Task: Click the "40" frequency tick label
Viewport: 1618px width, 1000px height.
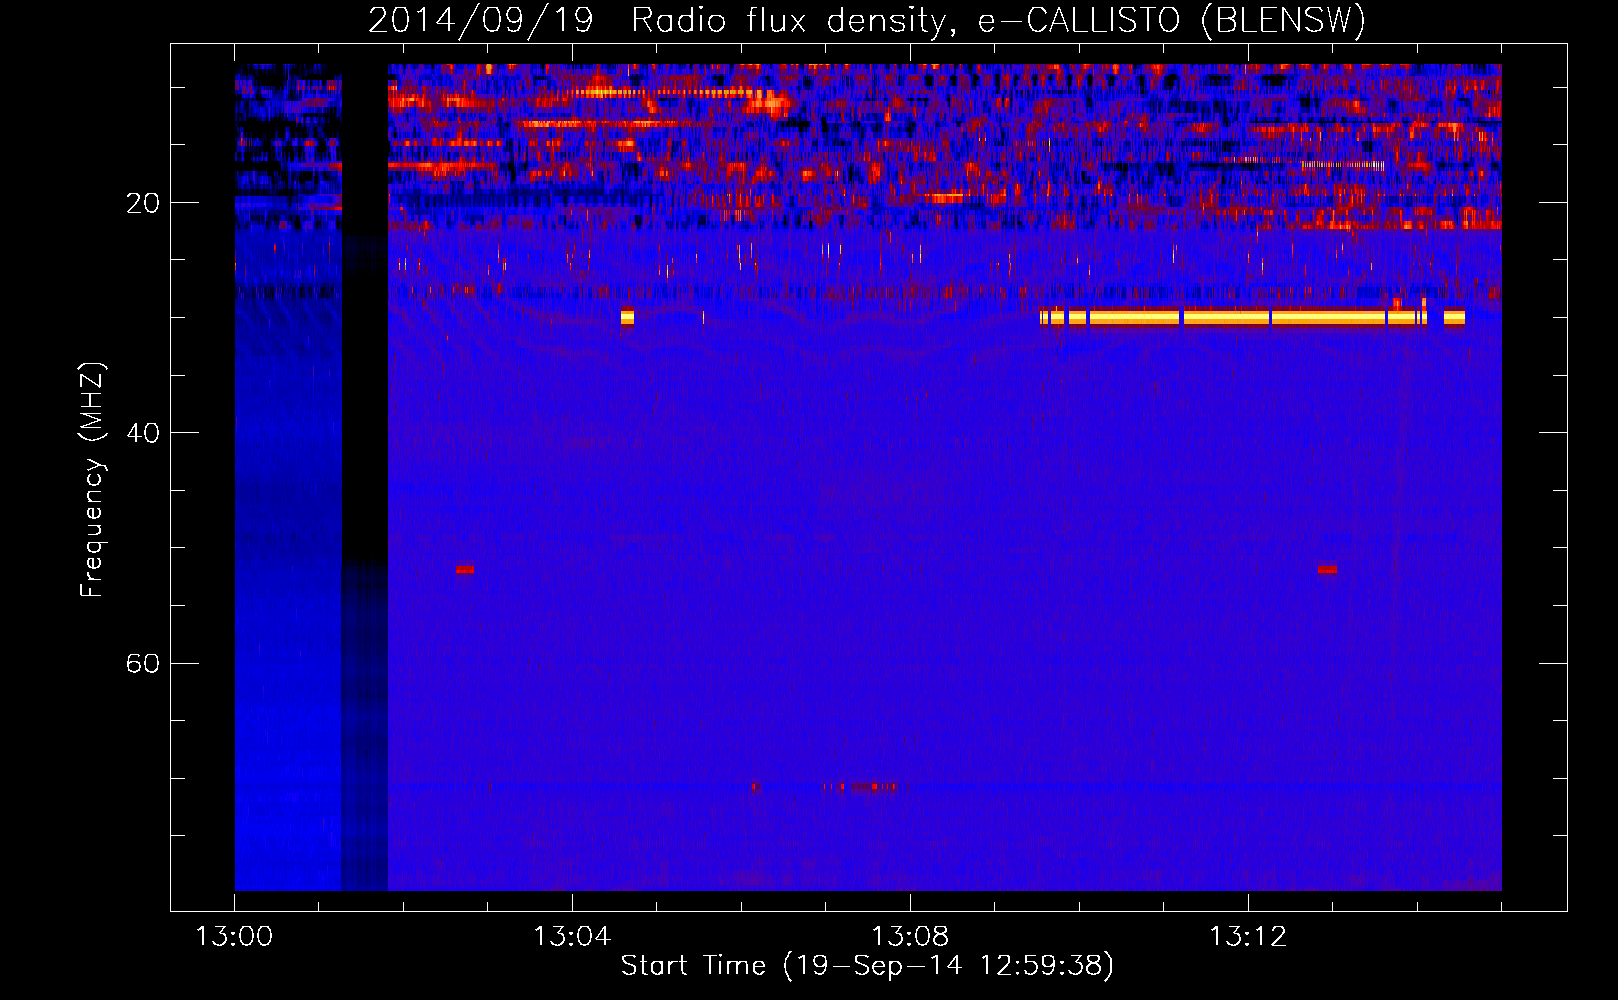Action: [x=143, y=433]
